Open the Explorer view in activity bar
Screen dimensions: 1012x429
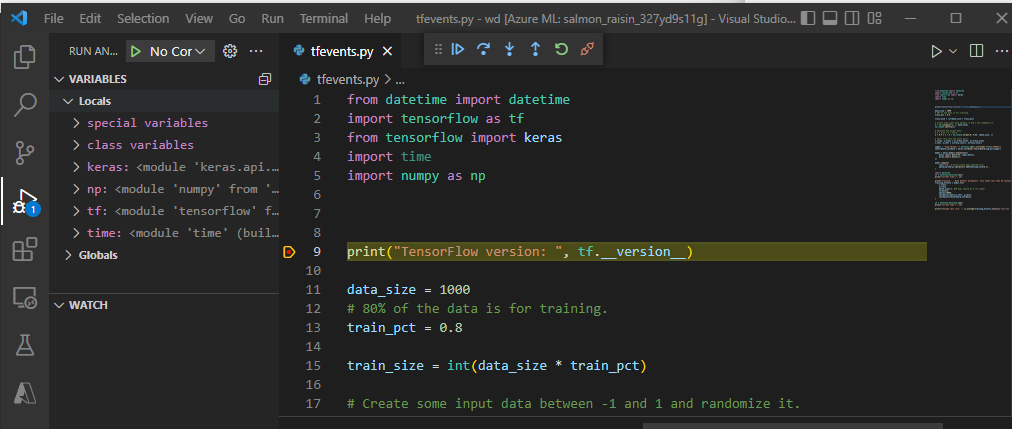(24, 56)
